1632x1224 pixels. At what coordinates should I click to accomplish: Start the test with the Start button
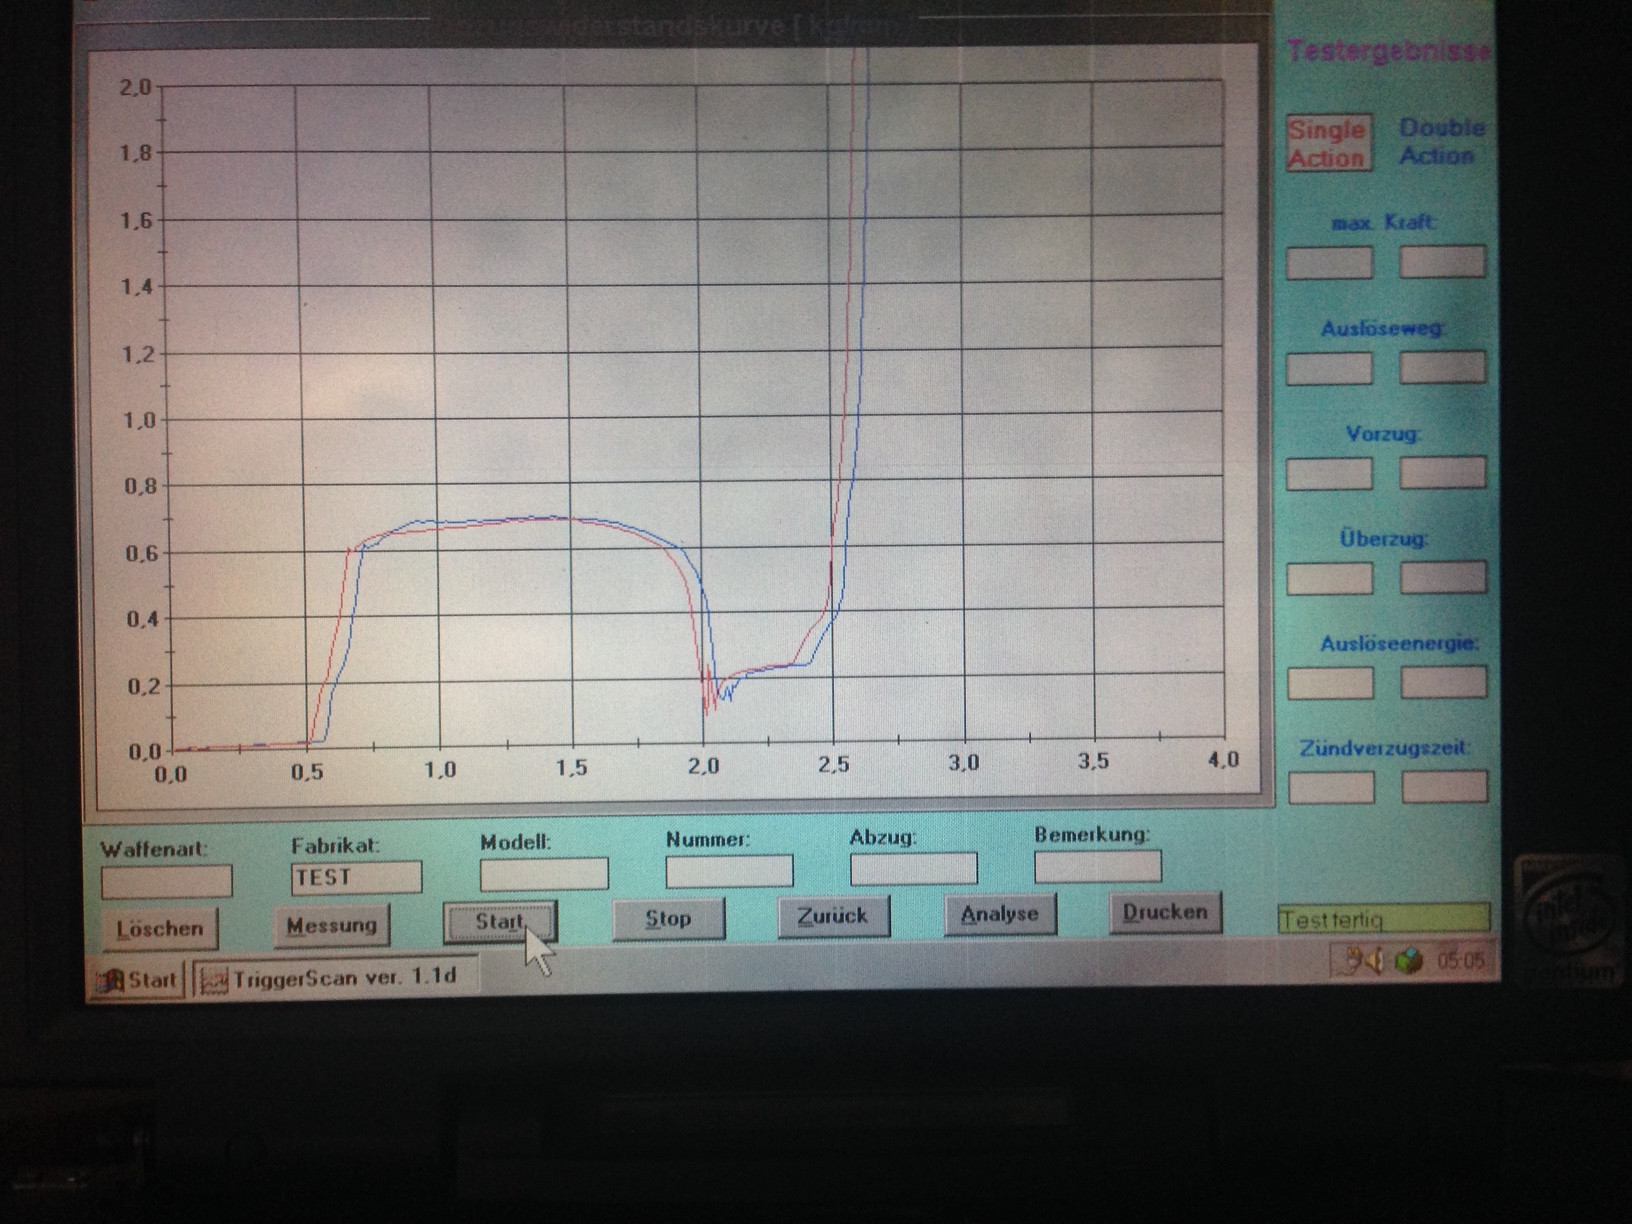coord(498,922)
